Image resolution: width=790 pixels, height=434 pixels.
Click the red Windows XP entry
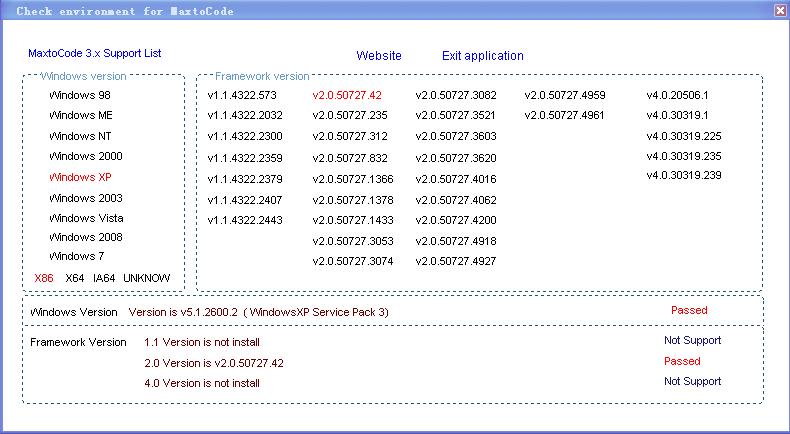(x=80, y=177)
